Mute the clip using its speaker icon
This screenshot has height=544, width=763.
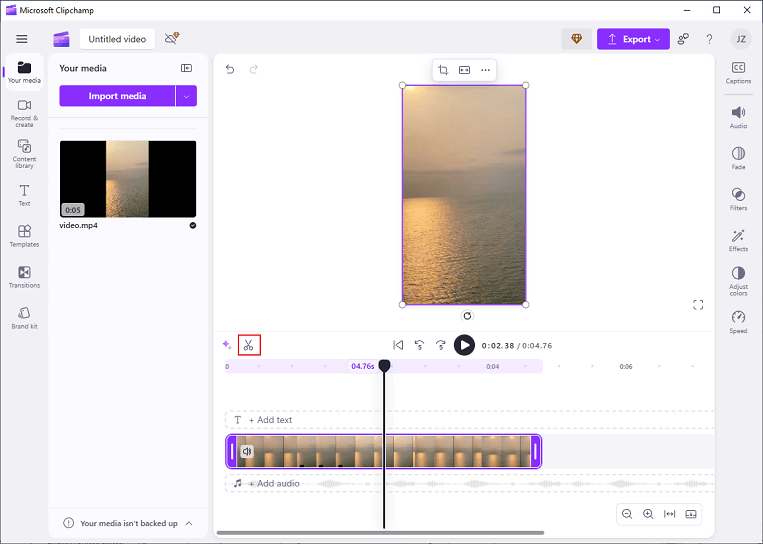[x=247, y=451]
